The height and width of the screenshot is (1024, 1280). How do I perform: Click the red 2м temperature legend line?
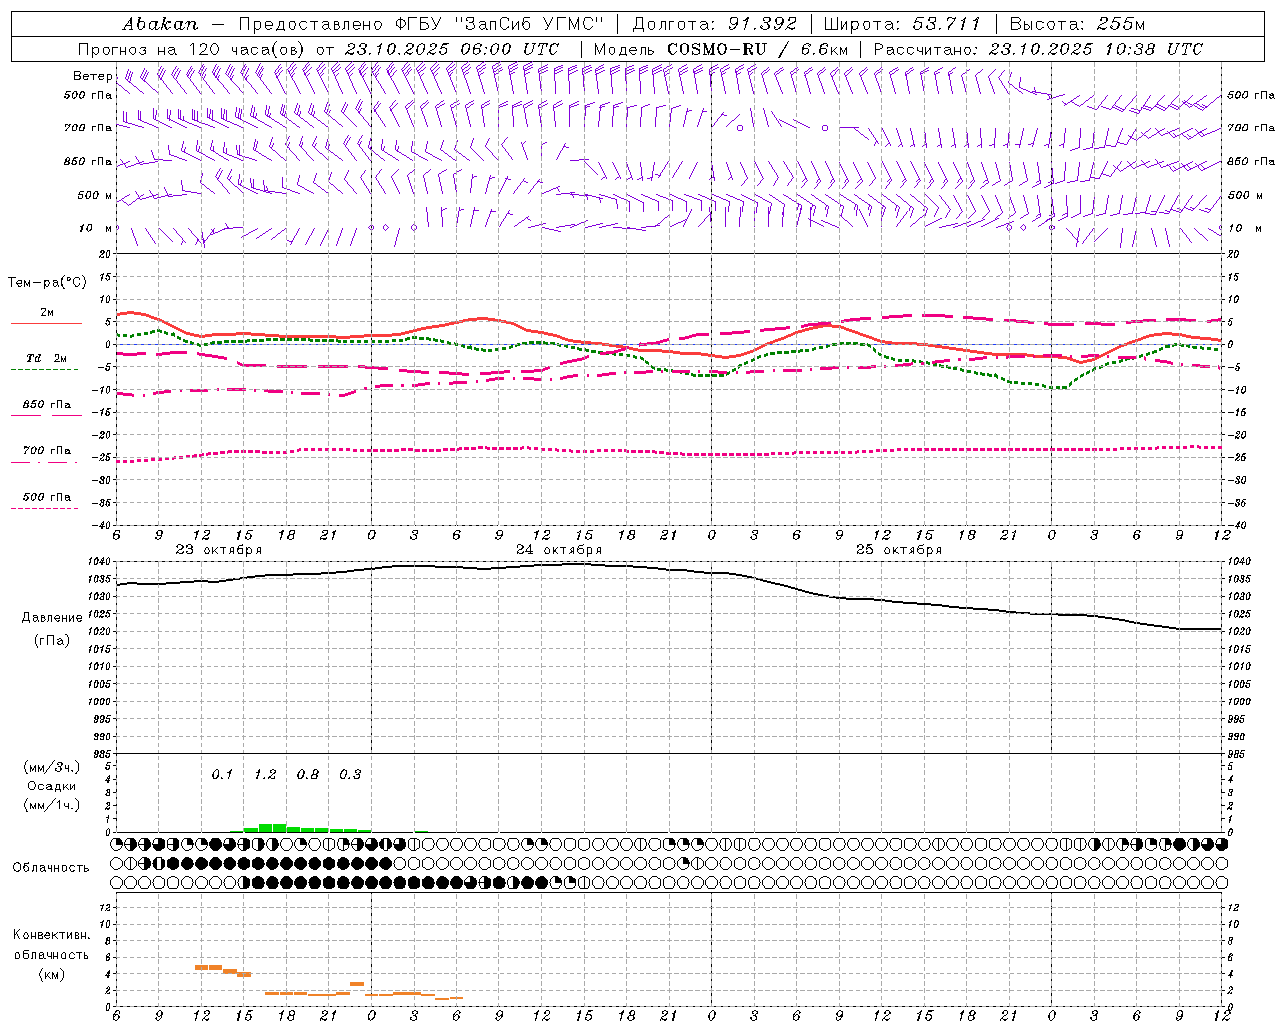pyautogui.click(x=46, y=323)
